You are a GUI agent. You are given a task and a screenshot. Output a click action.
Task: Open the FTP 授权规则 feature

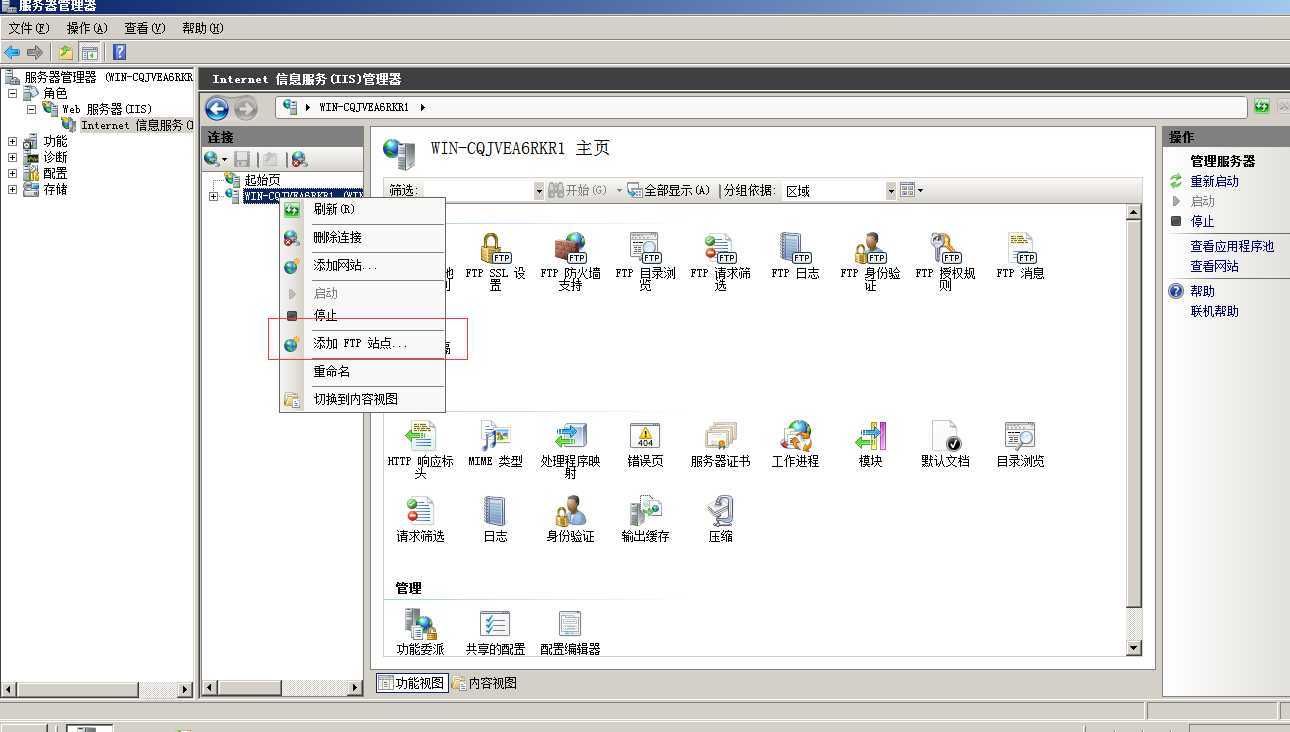pos(945,260)
